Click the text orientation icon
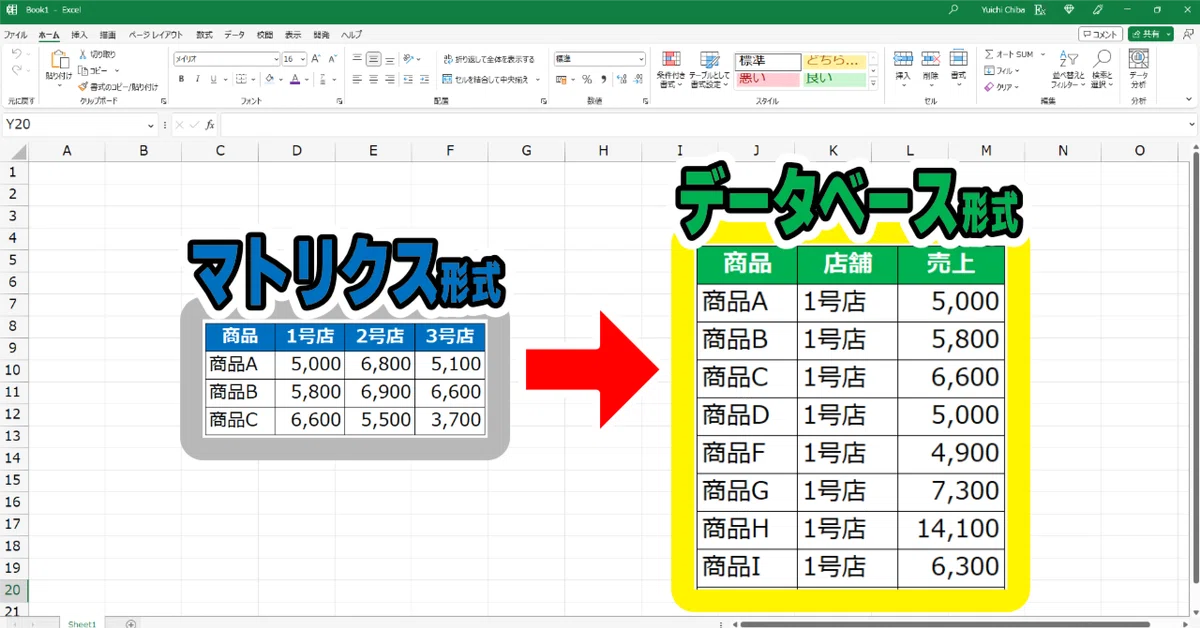Image resolution: width=1200 pixels, height=628 pixels. point(409,59)
